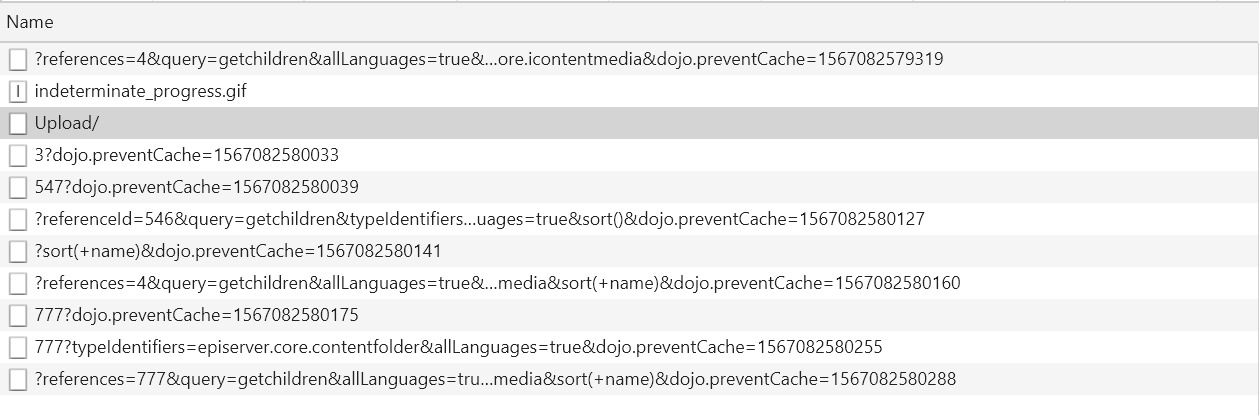Select the 777?typeIdentifiers=episerver.core.contentfolder request
1259x415 pixels.
[x=458, y=347]
